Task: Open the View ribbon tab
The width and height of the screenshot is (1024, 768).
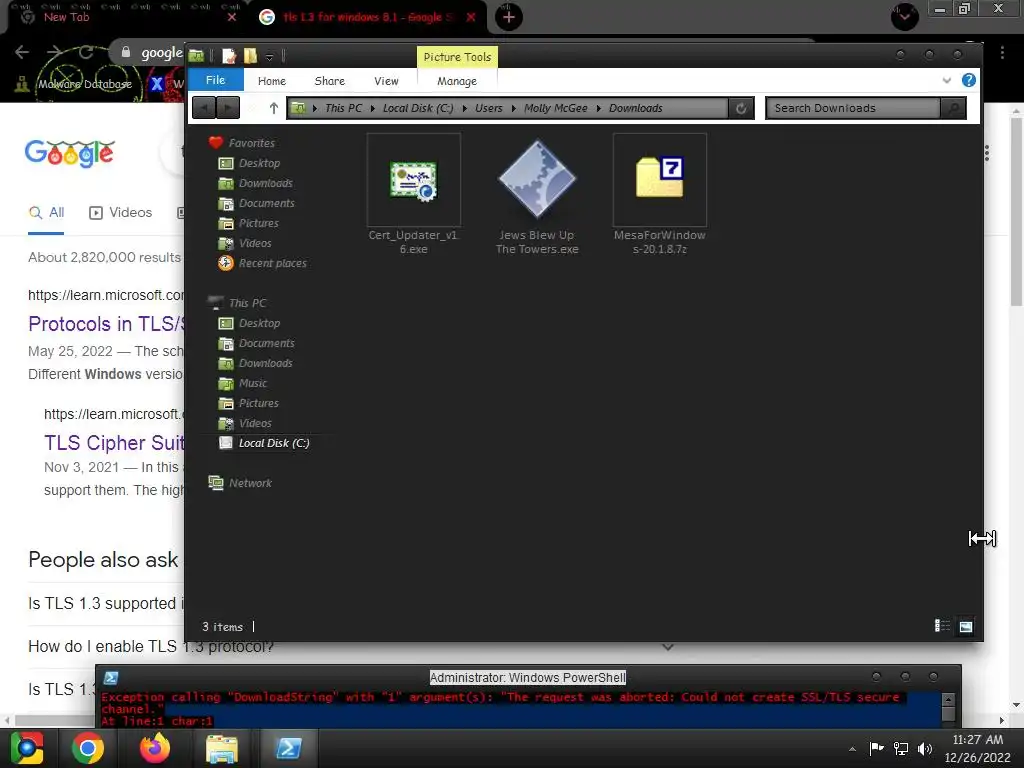Action: click(386, 81)
